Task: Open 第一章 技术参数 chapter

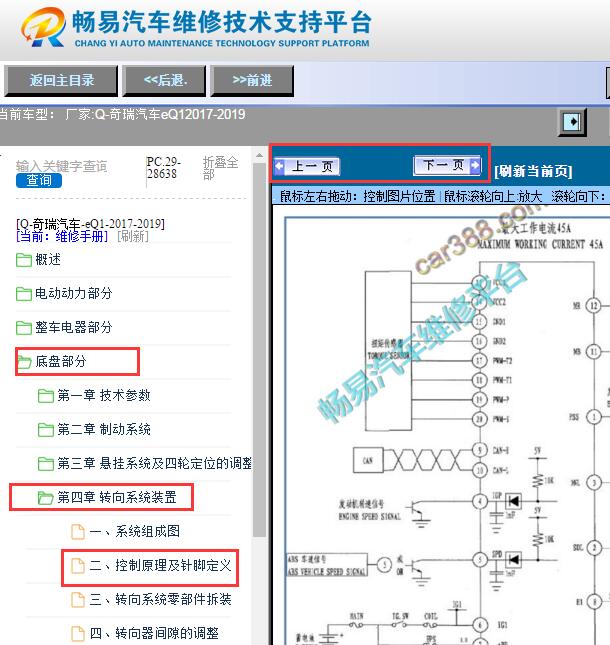Action: [x=104, y=395]
